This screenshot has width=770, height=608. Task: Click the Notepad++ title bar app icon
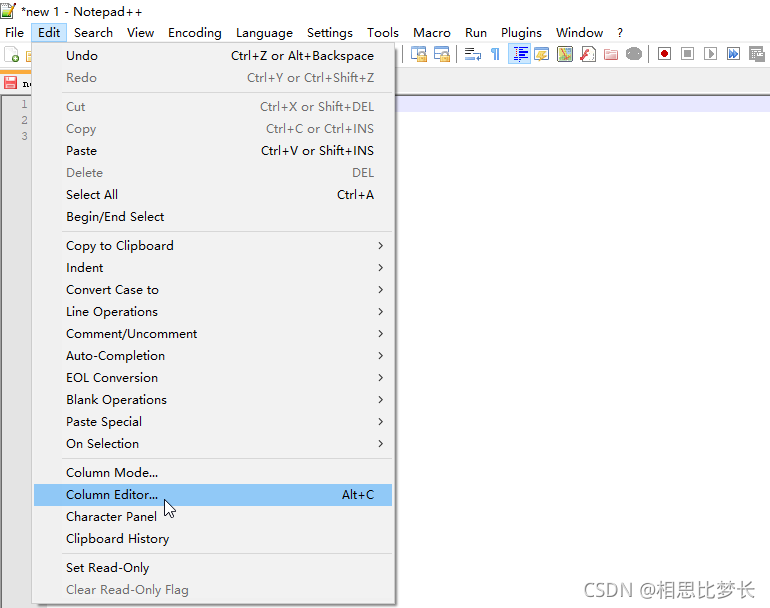coord(8,10)
